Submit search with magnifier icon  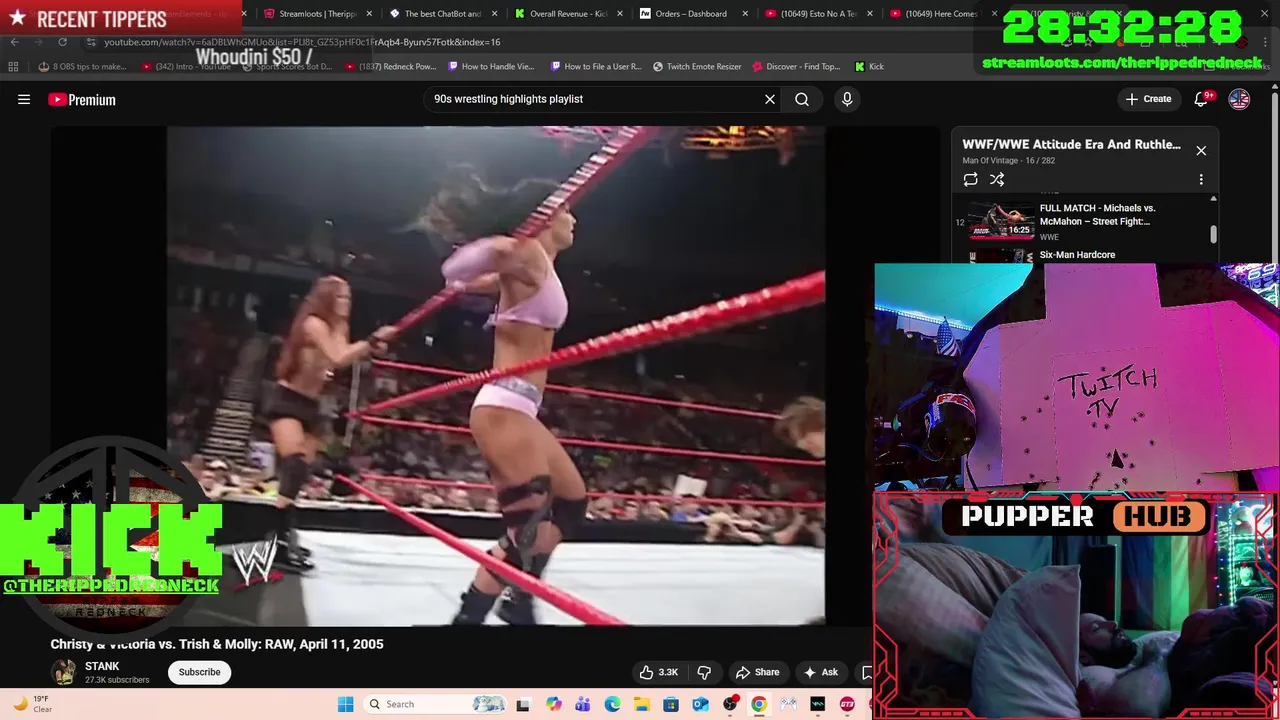point(802,99)
